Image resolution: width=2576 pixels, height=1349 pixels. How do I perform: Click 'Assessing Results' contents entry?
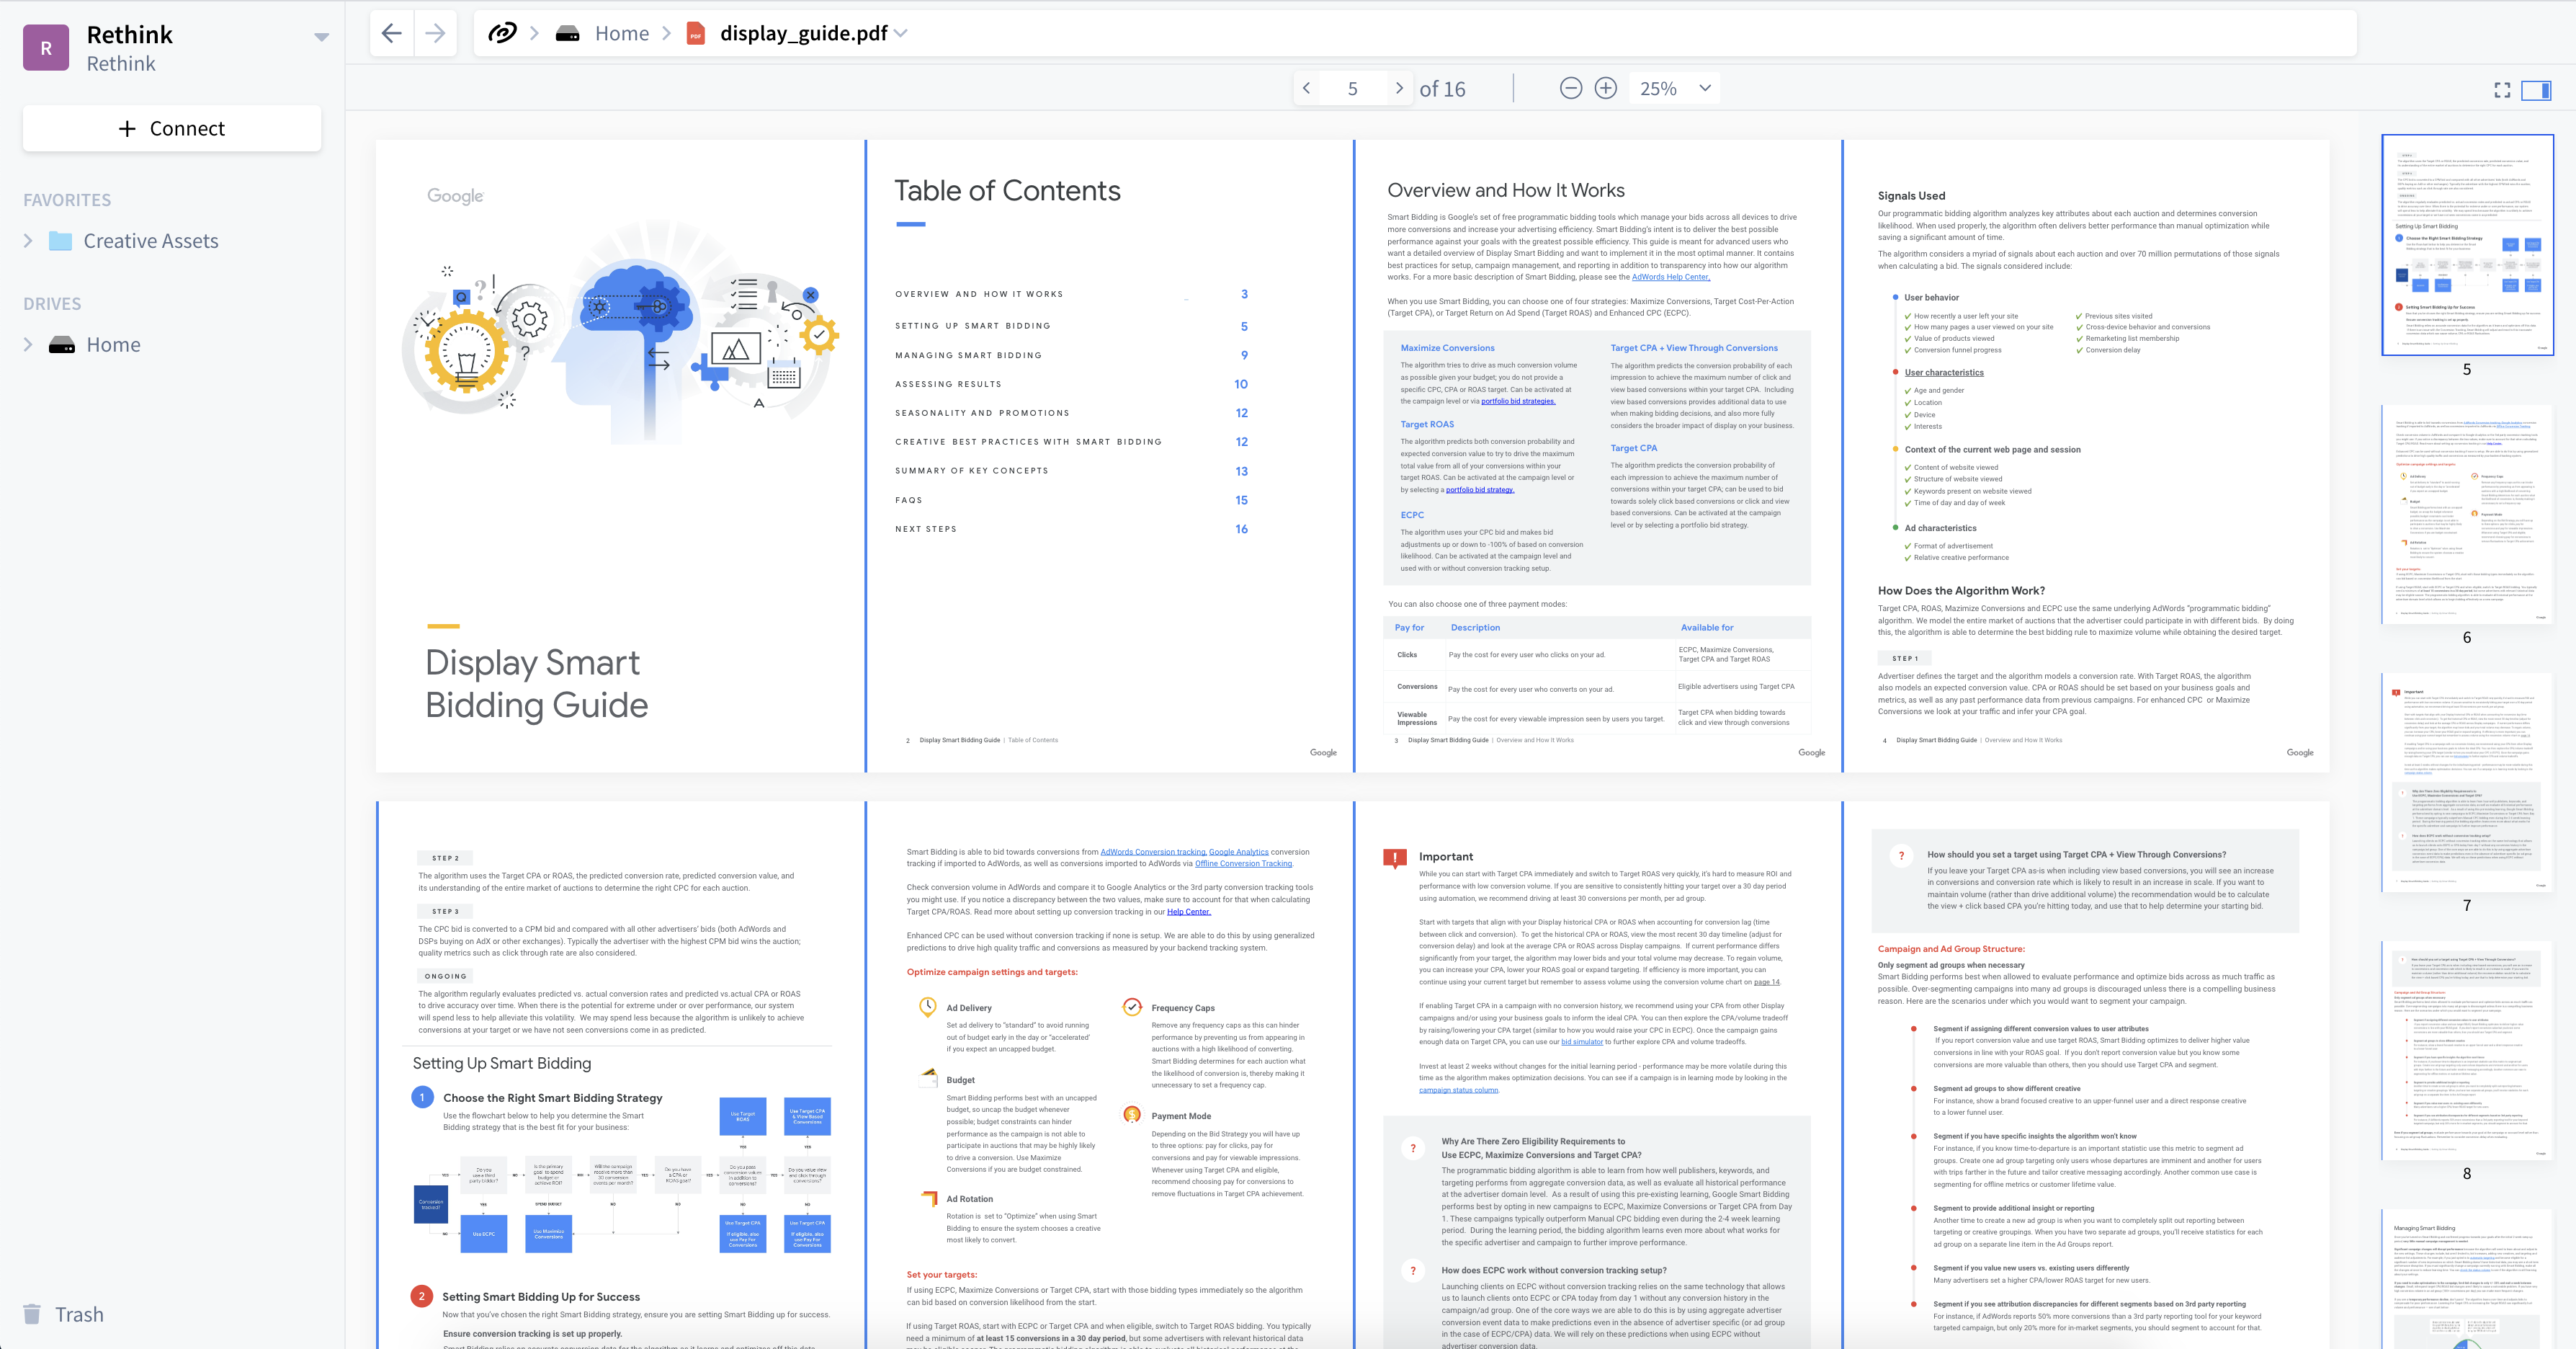pos(948,384)
